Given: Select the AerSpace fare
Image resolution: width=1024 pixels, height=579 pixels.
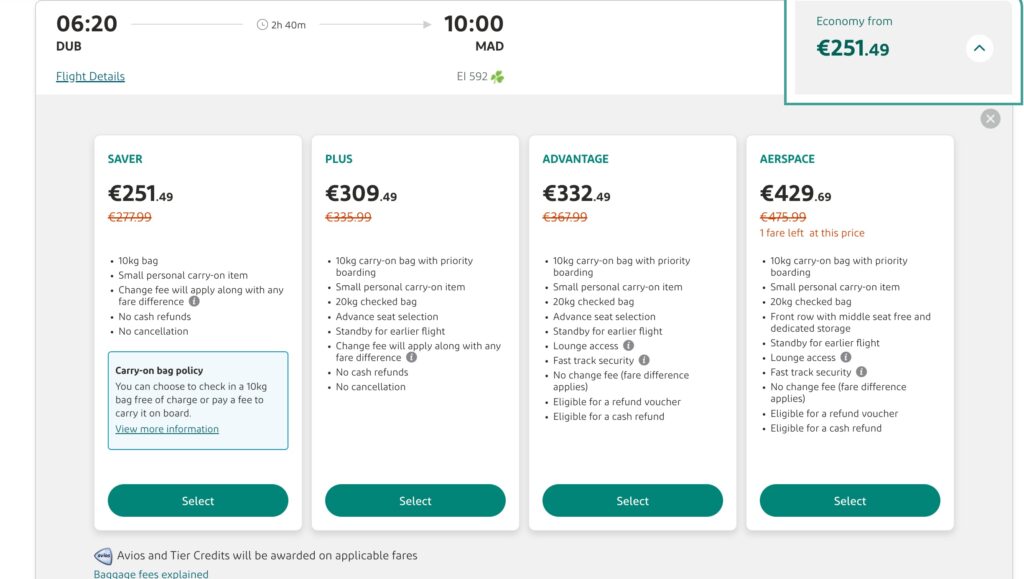Looking at the screenshot, I should [850, 501].
